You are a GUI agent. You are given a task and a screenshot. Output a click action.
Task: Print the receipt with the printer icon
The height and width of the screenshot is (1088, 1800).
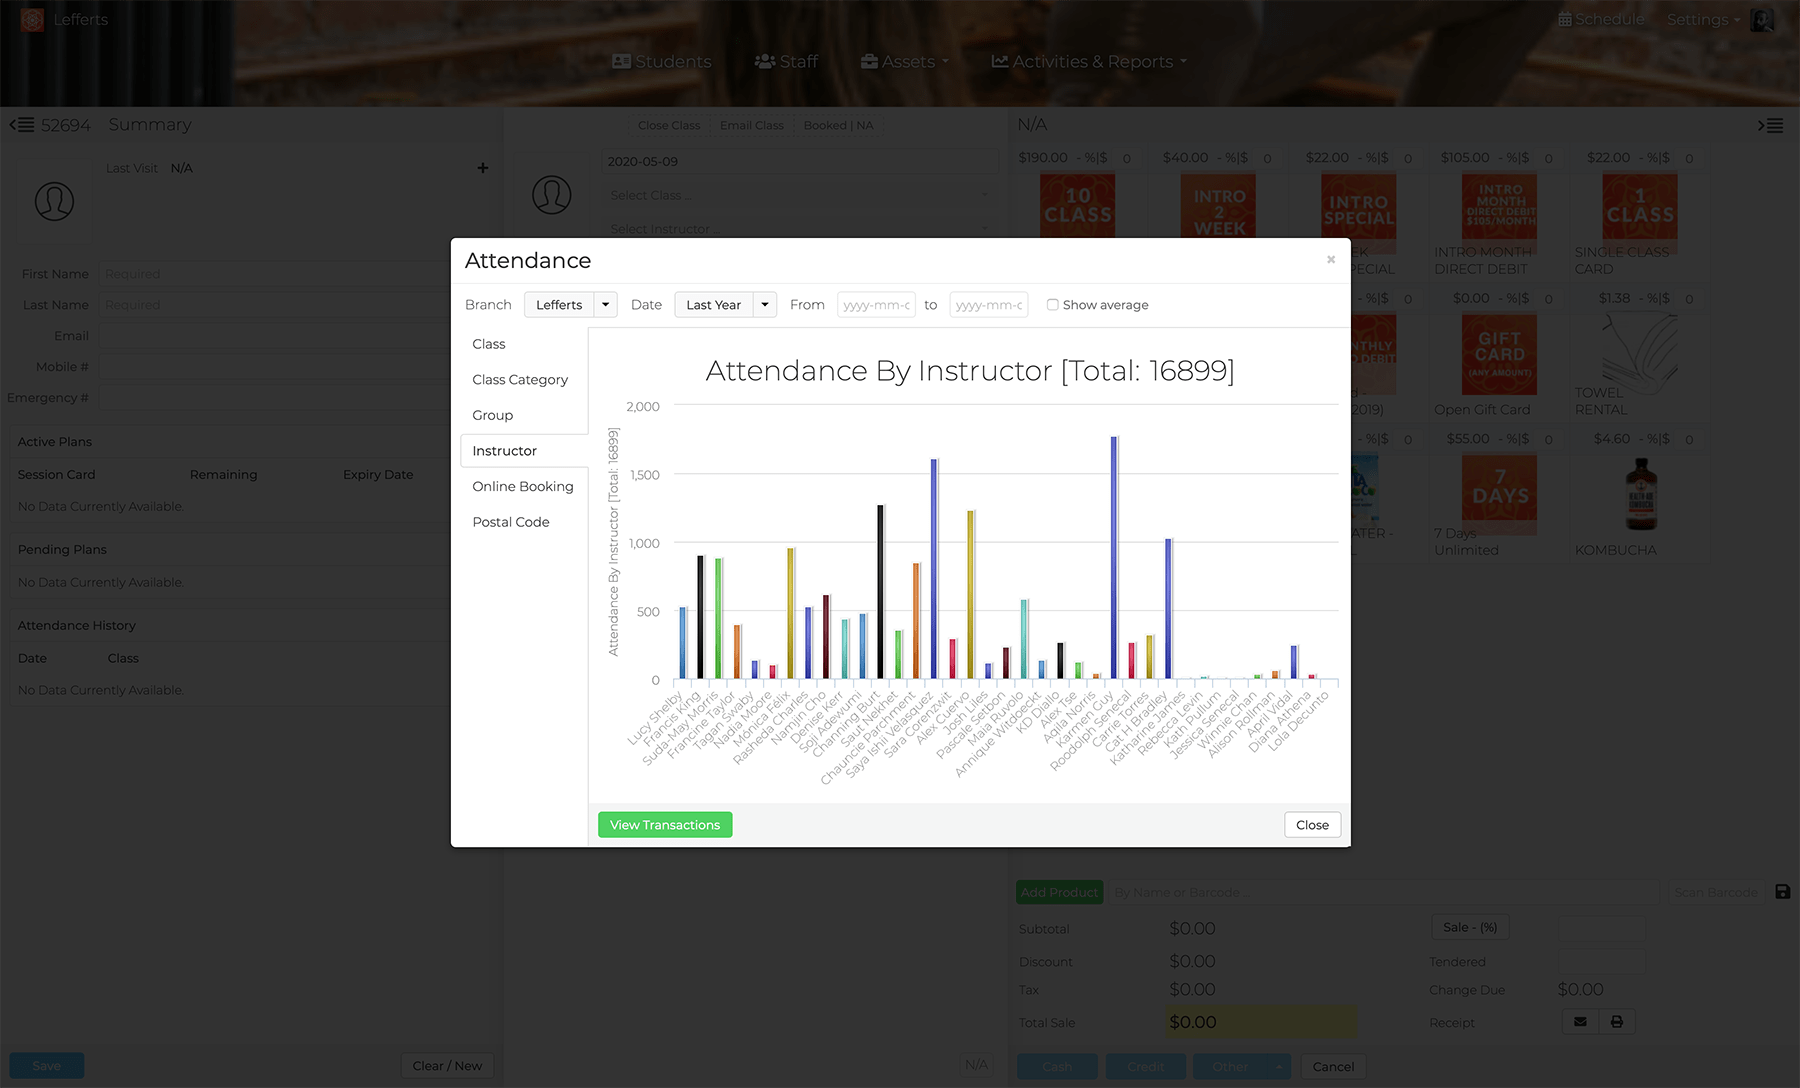pyautogui.click(x=1617, y=1022)
